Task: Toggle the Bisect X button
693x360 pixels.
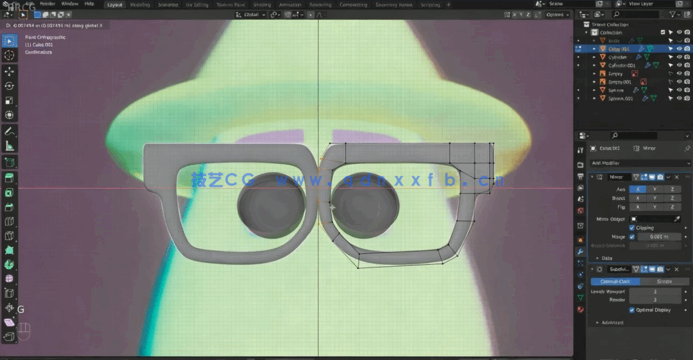Action: tap(638, 198)
